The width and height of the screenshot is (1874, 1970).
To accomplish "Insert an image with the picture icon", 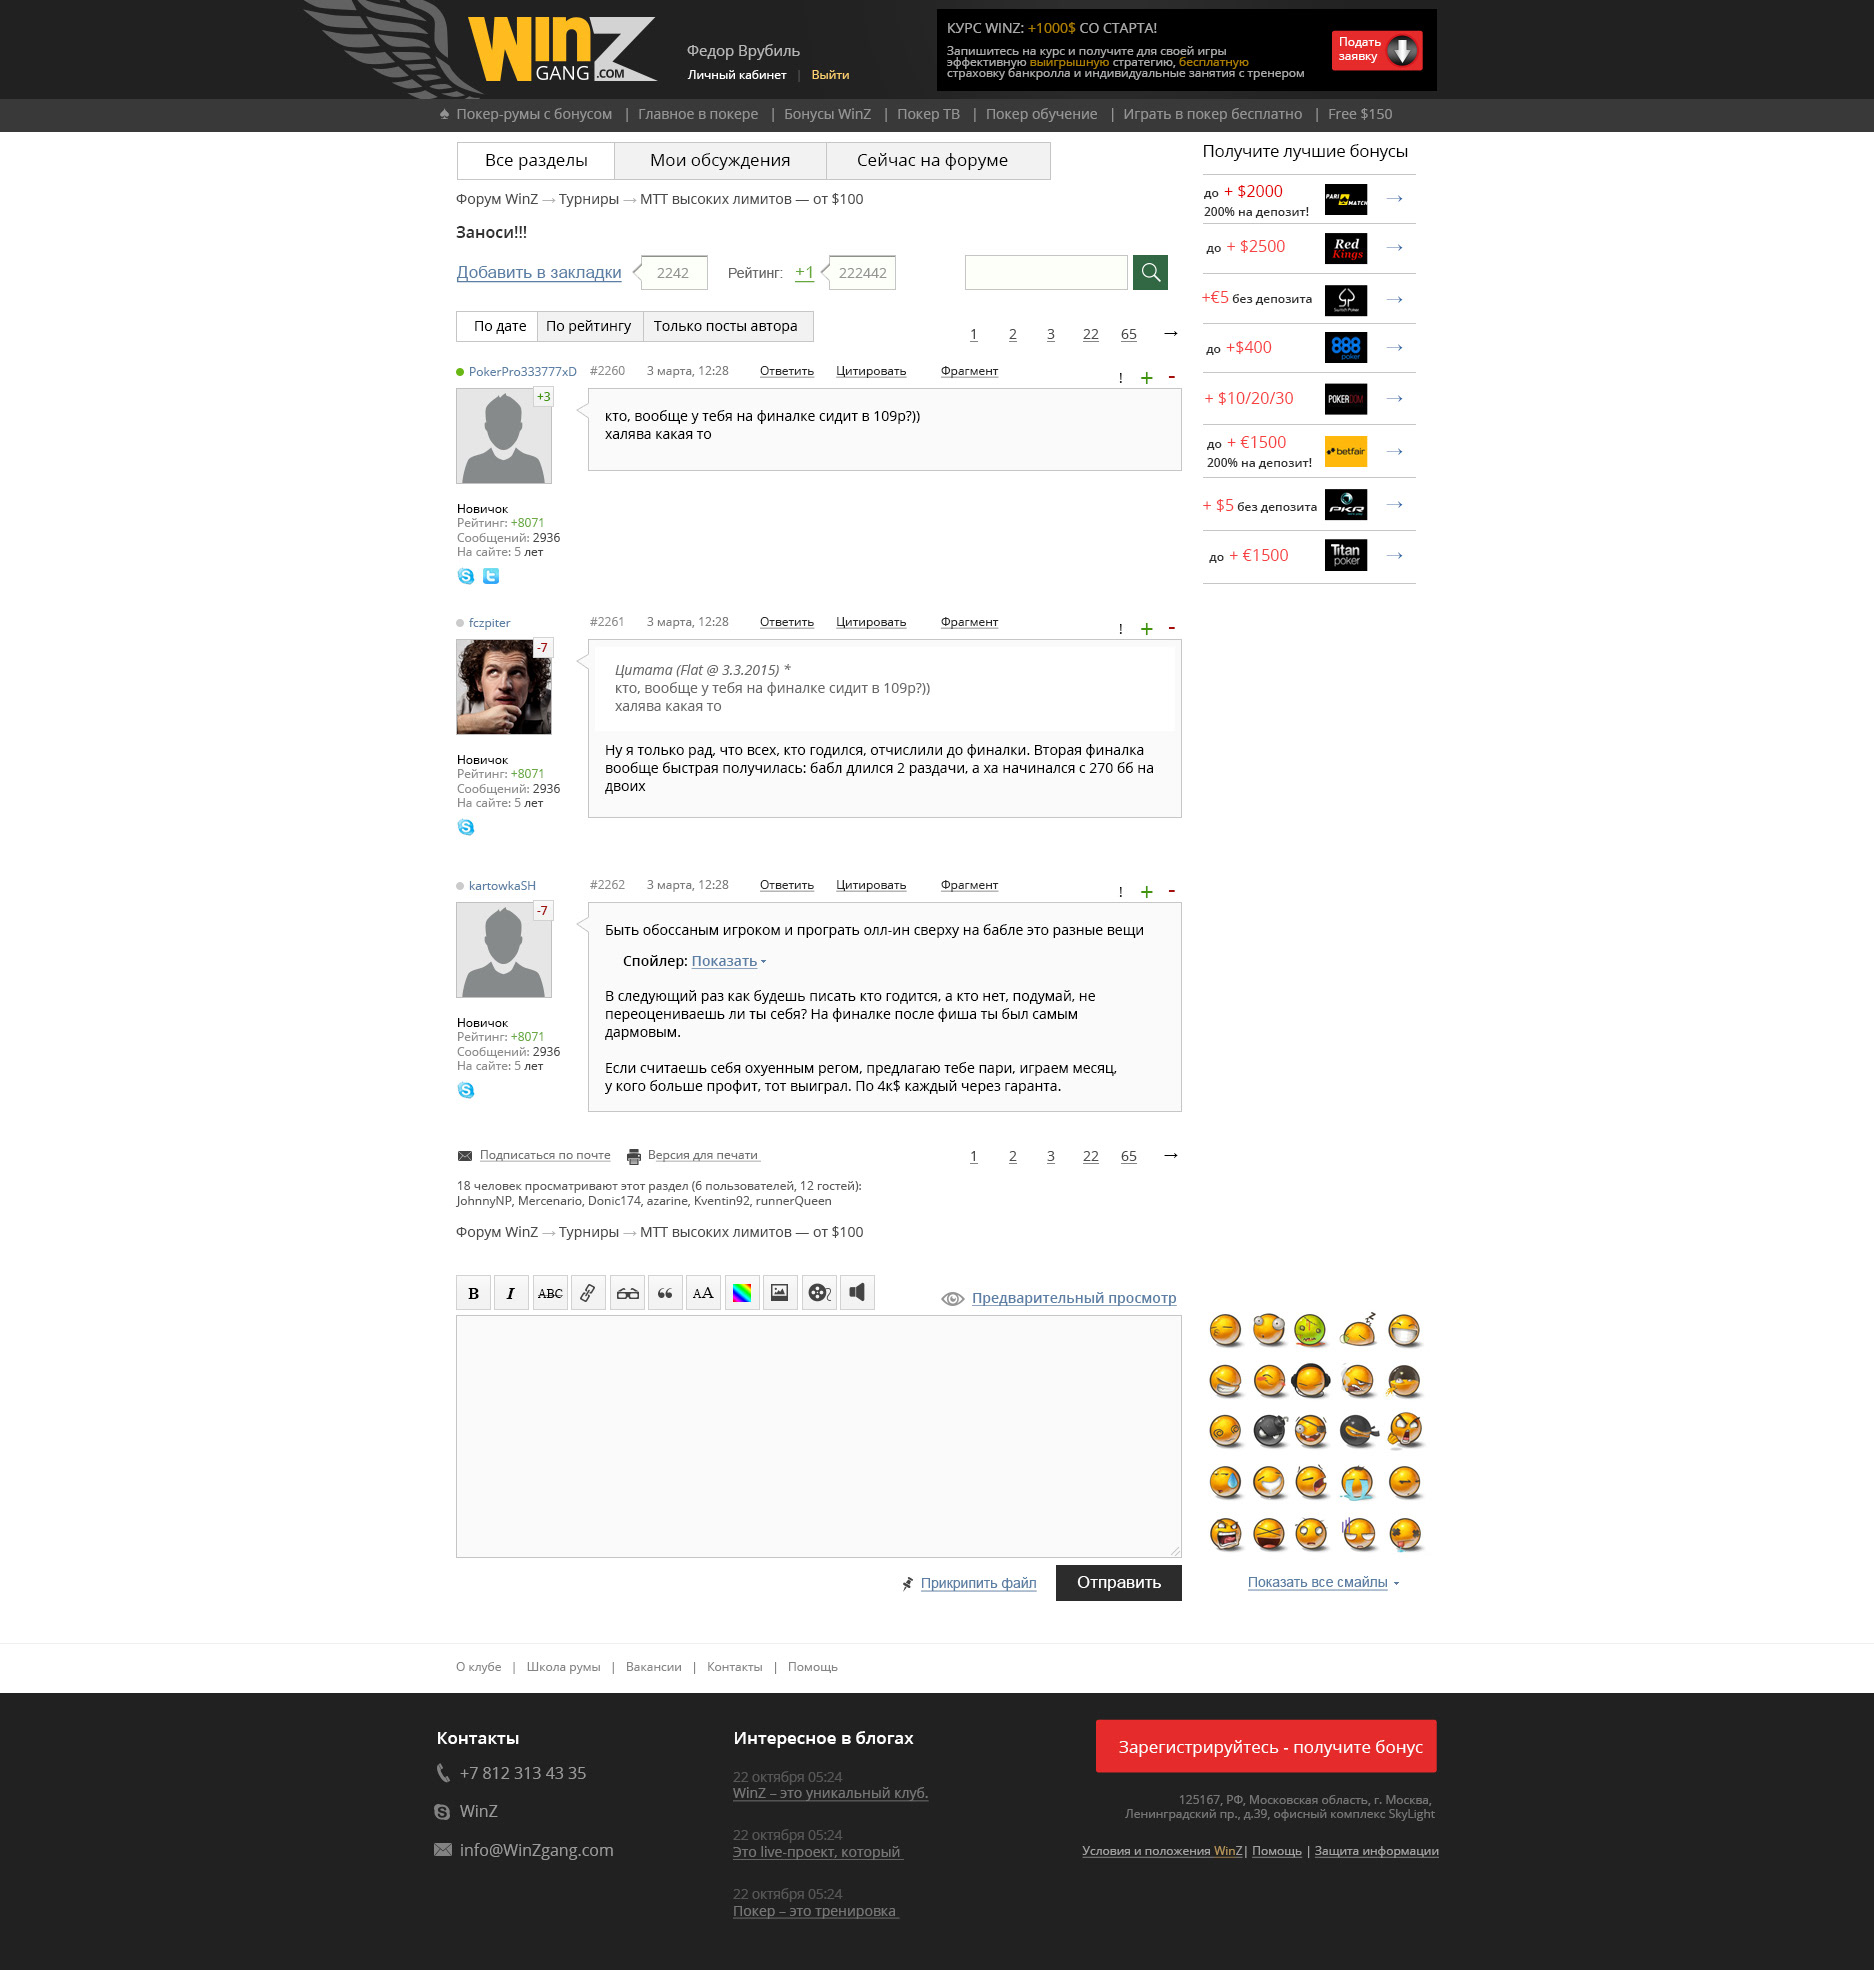I will [780, 1293].
